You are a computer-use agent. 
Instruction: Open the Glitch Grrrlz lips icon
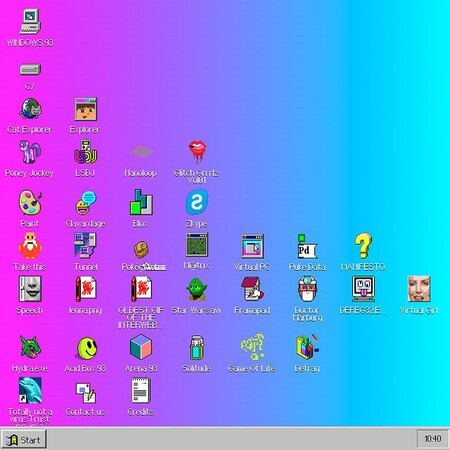(197, 152)
